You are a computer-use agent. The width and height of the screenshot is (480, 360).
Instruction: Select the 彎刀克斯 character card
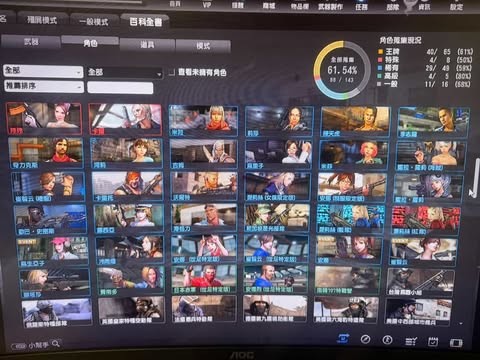coord(45,153)
